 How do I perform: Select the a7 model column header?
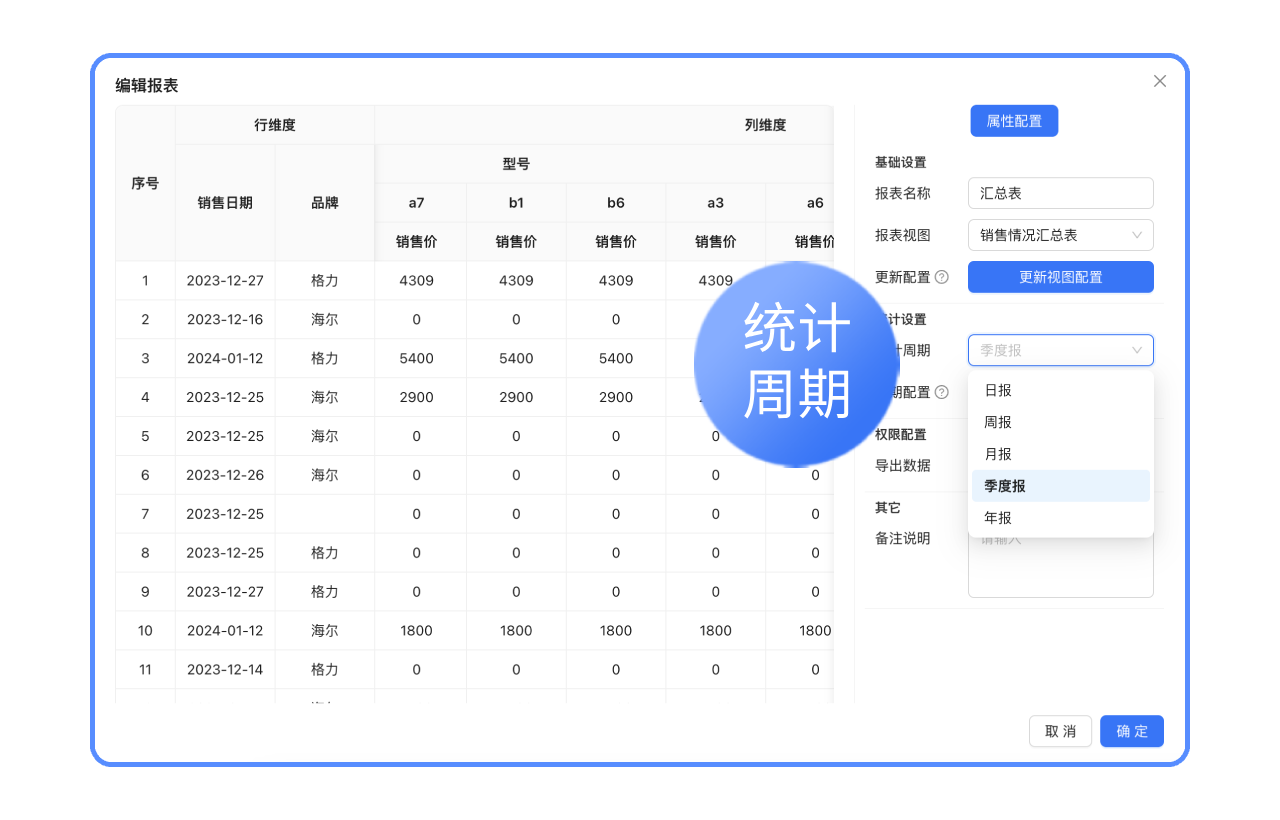pyautogui.click(x=416, y=203)
